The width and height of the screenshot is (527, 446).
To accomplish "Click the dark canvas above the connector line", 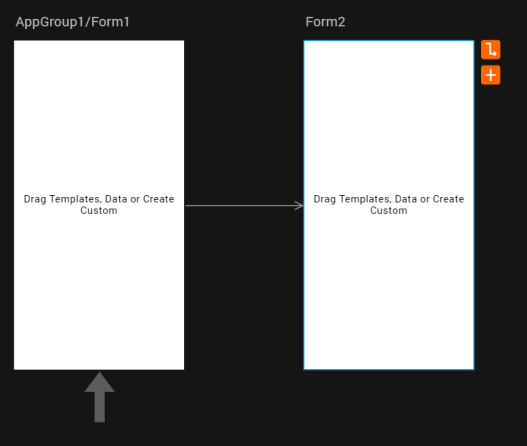I will (244, 118).
